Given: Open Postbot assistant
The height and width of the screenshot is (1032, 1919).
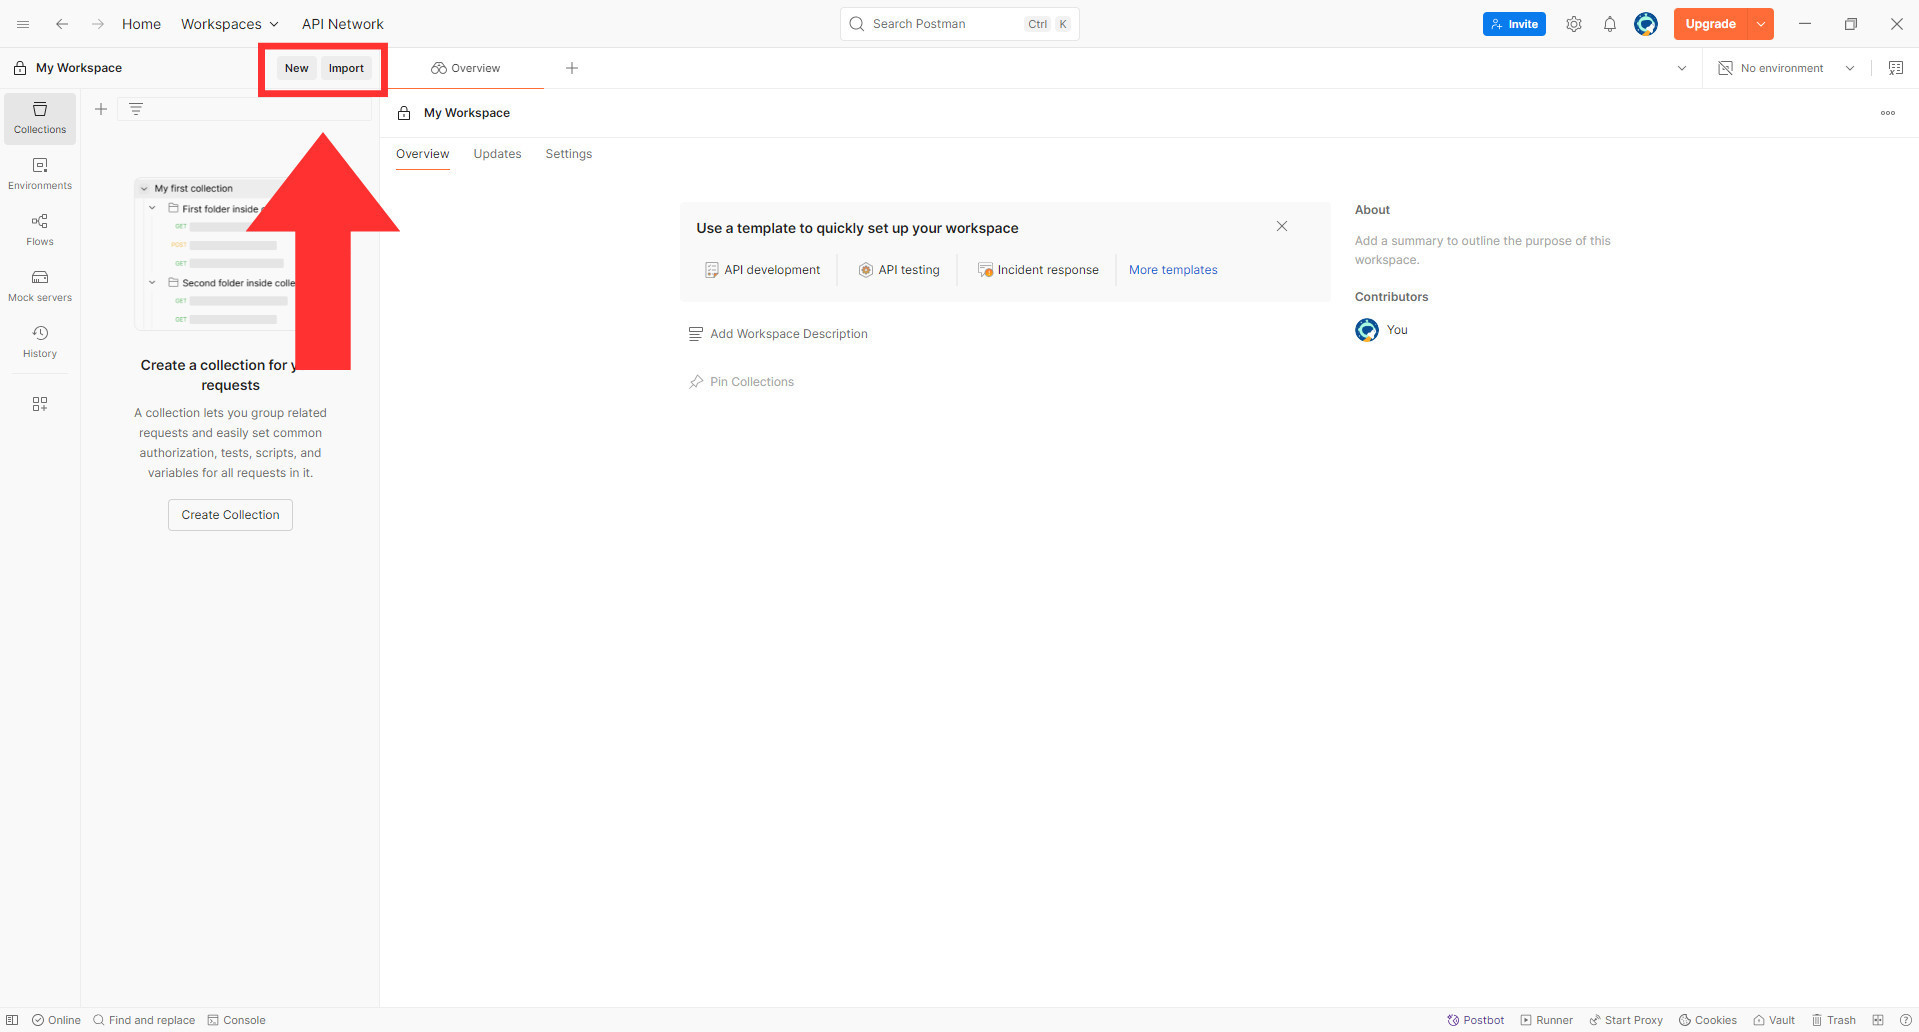Looking at the screenshot, I should [x=1475, y=1020].
